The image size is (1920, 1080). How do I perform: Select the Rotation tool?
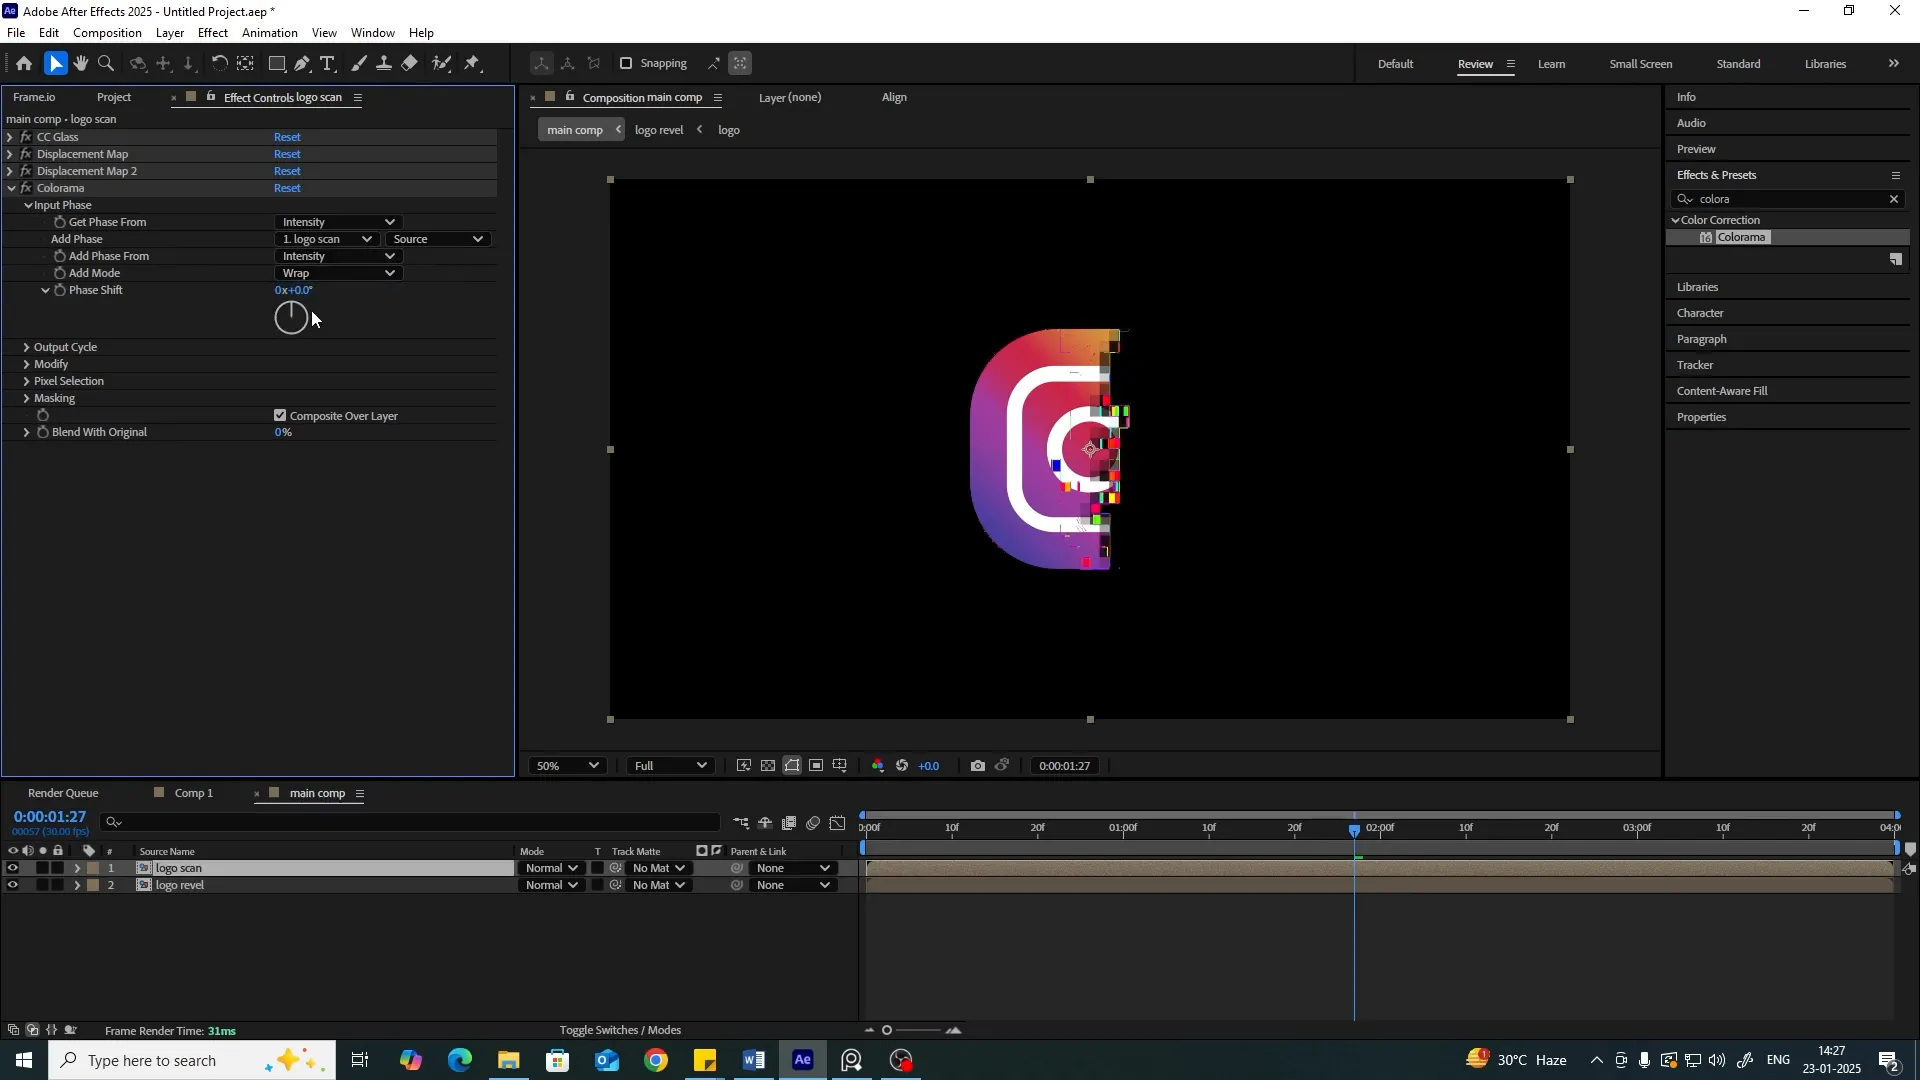tap(219, 63)
